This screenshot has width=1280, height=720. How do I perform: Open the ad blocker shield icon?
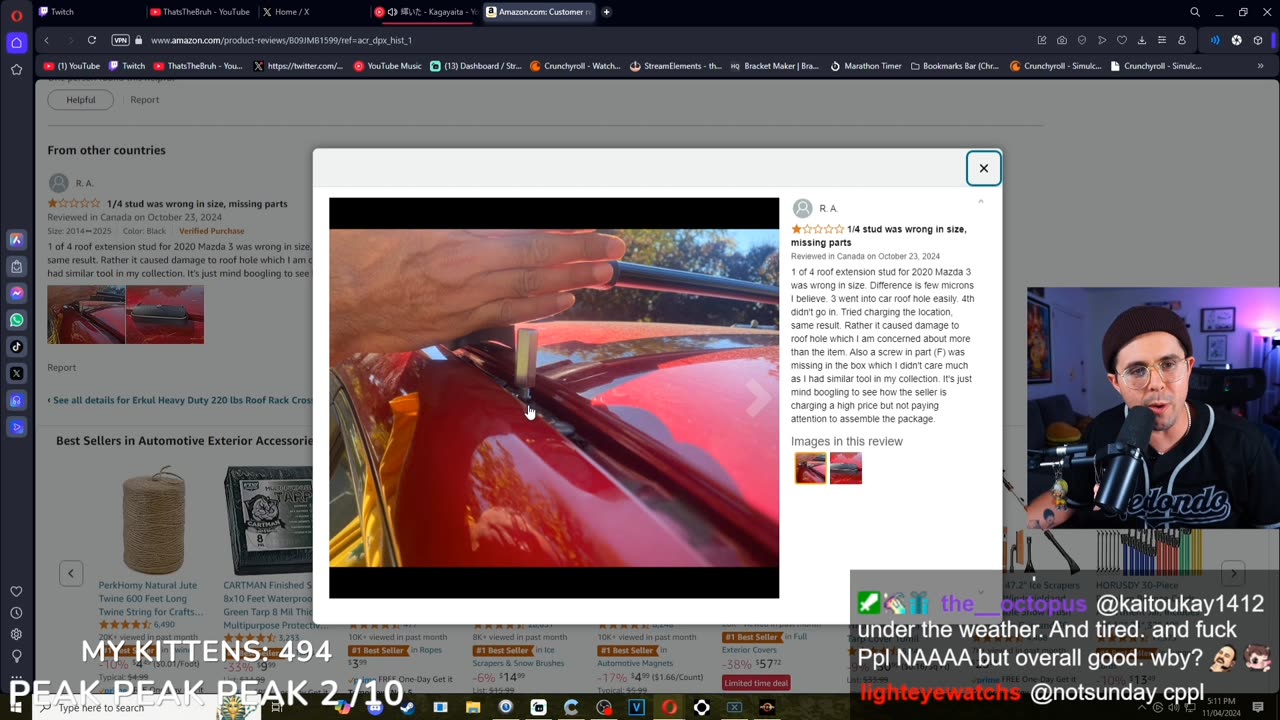pyautogui.click(x=1082, y=40)
